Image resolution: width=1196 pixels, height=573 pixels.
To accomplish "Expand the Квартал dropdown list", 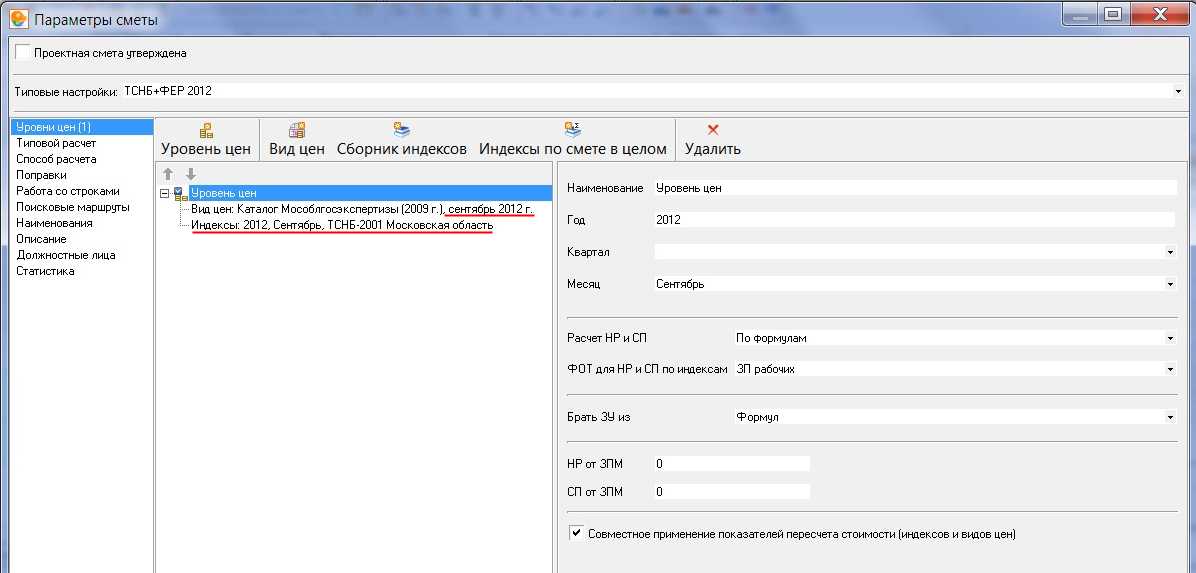I will tap(1170, 253).
